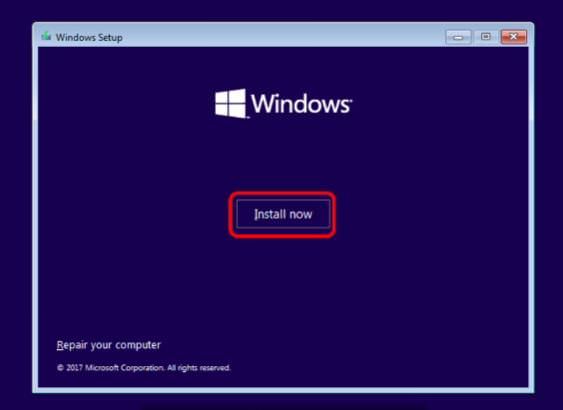Click the trademark symbol after Windows
The height and width of the screenshot is (410, 563).
[351, 100]
